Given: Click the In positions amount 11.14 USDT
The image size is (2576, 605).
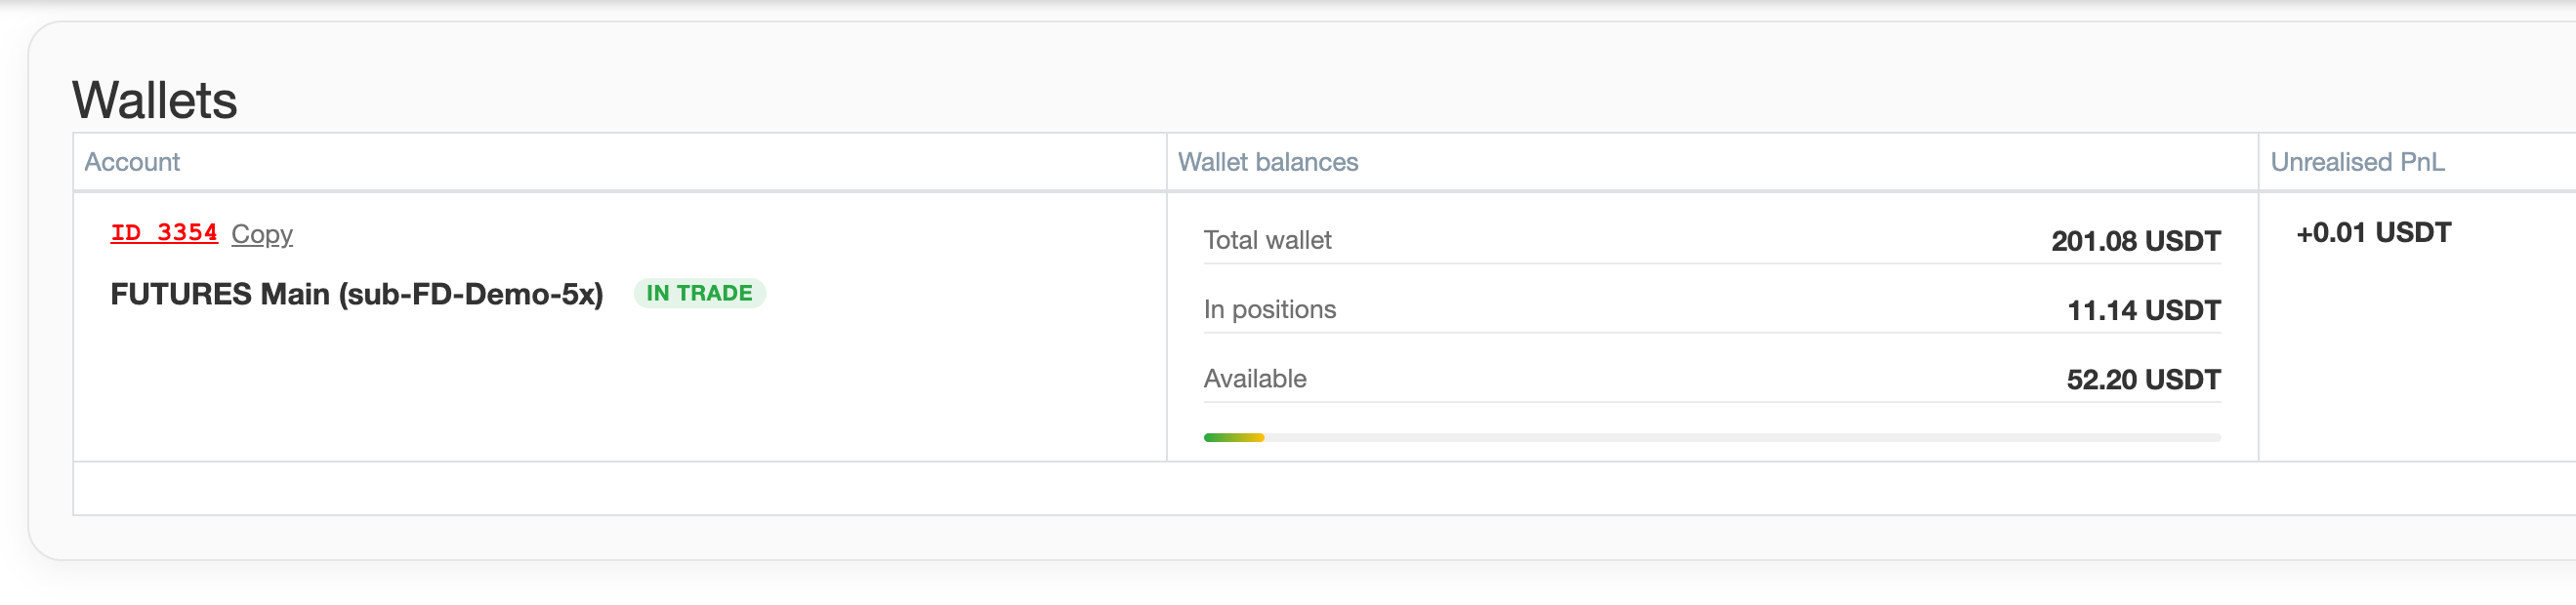Looking at the screenshot, I should point(2143,310).
